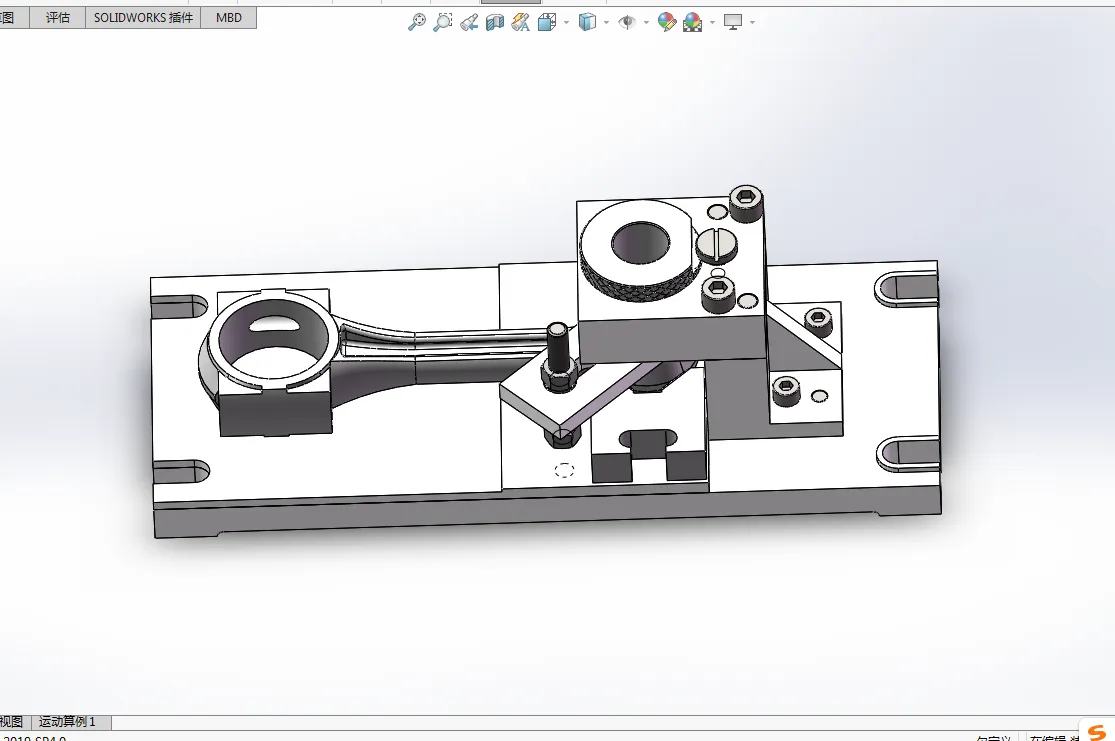
Task: Open the Edit Appearance tool
Action: pyautogui.click(x=666, y=22)
